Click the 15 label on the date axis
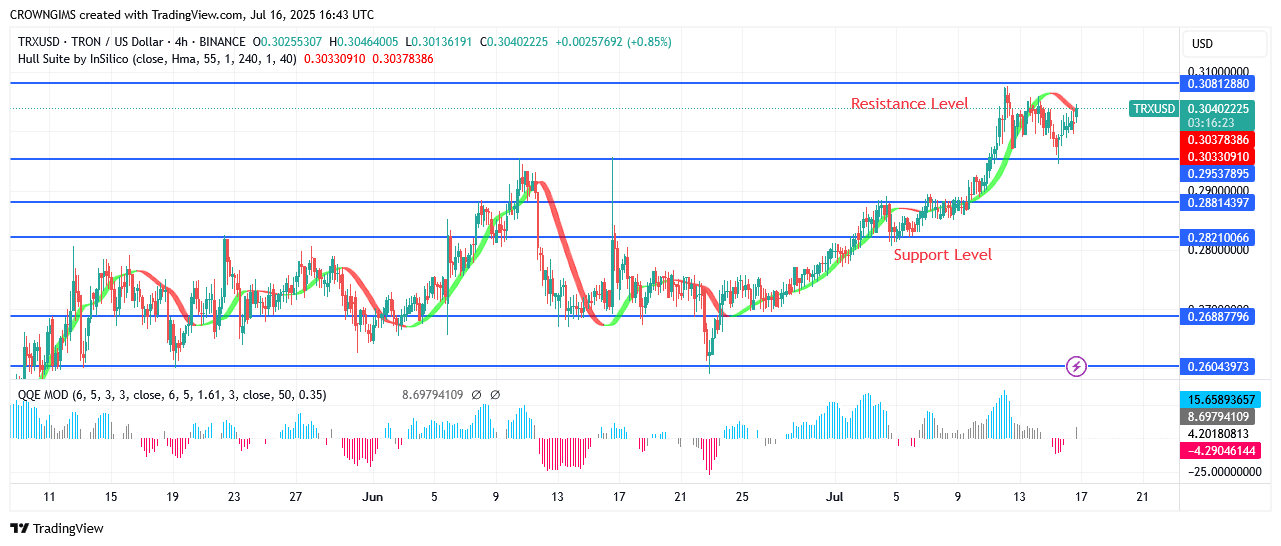 coord(111,496)
